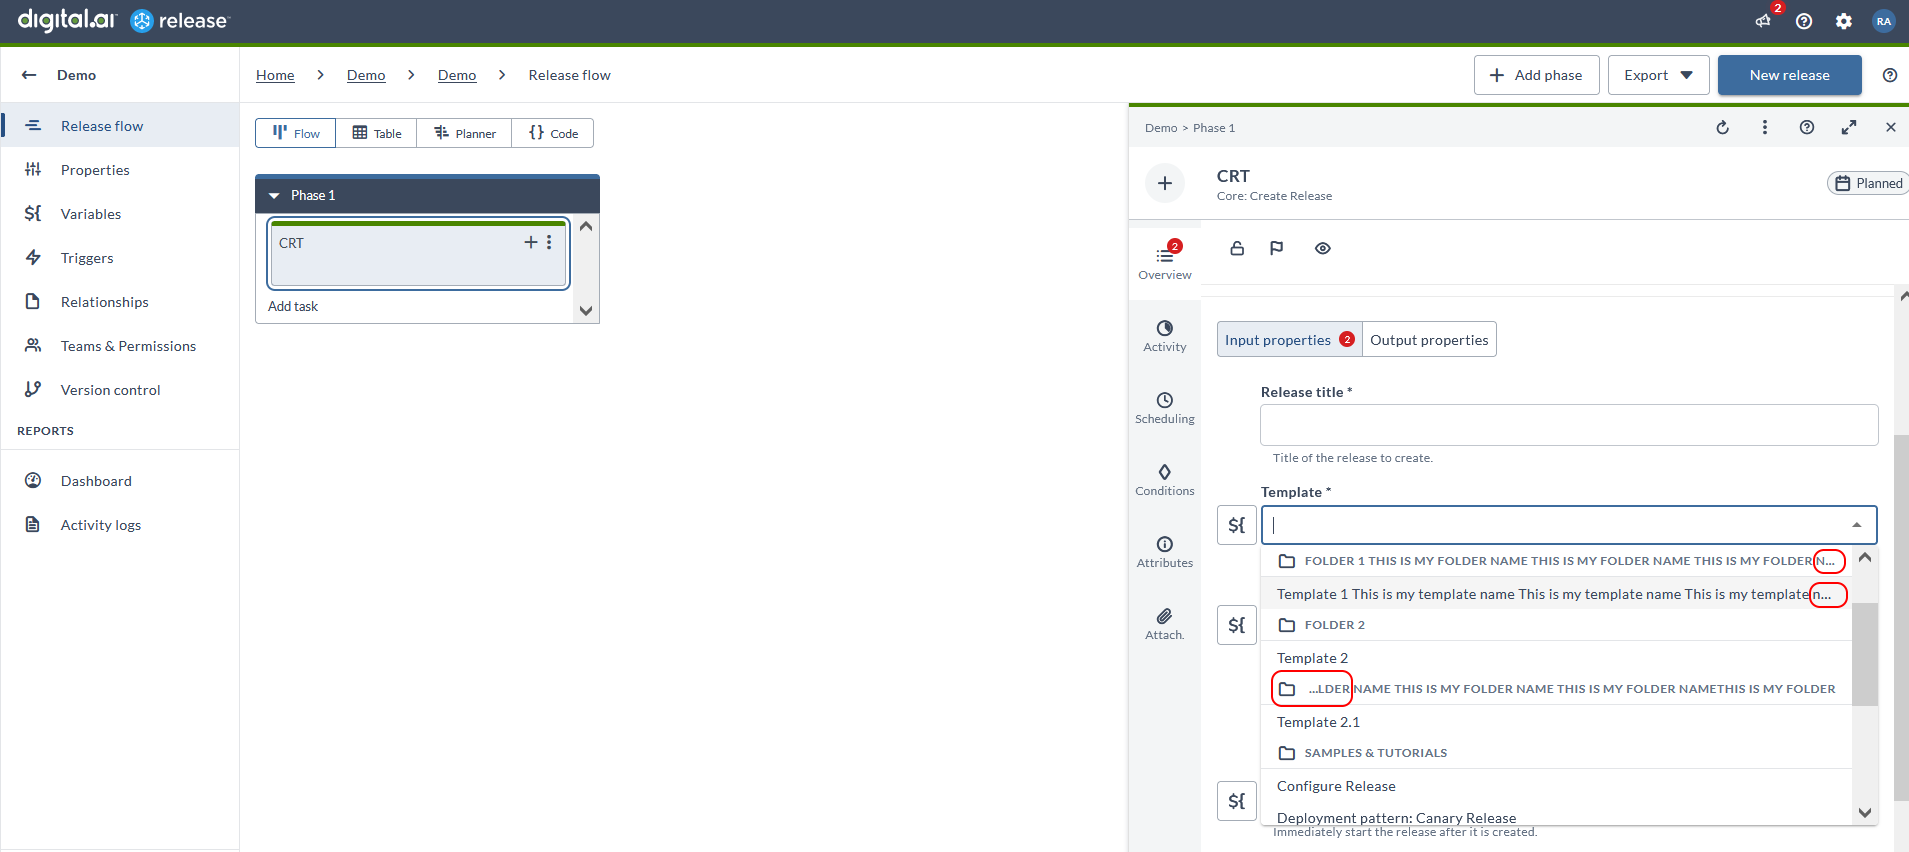
Task: Open Triggers in the sidebar
Action: [120, 257]
